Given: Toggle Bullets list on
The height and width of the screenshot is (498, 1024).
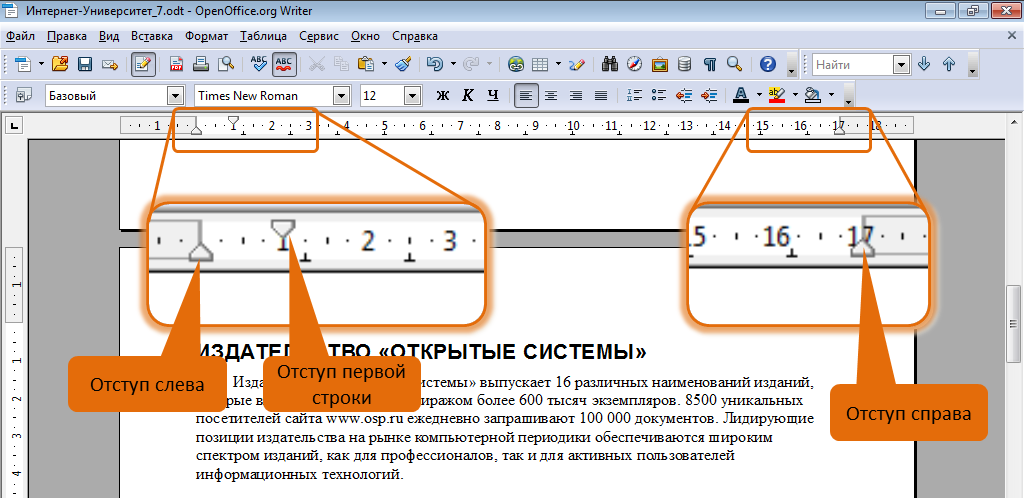Looking at the screenshot, I should pos(659,96).
